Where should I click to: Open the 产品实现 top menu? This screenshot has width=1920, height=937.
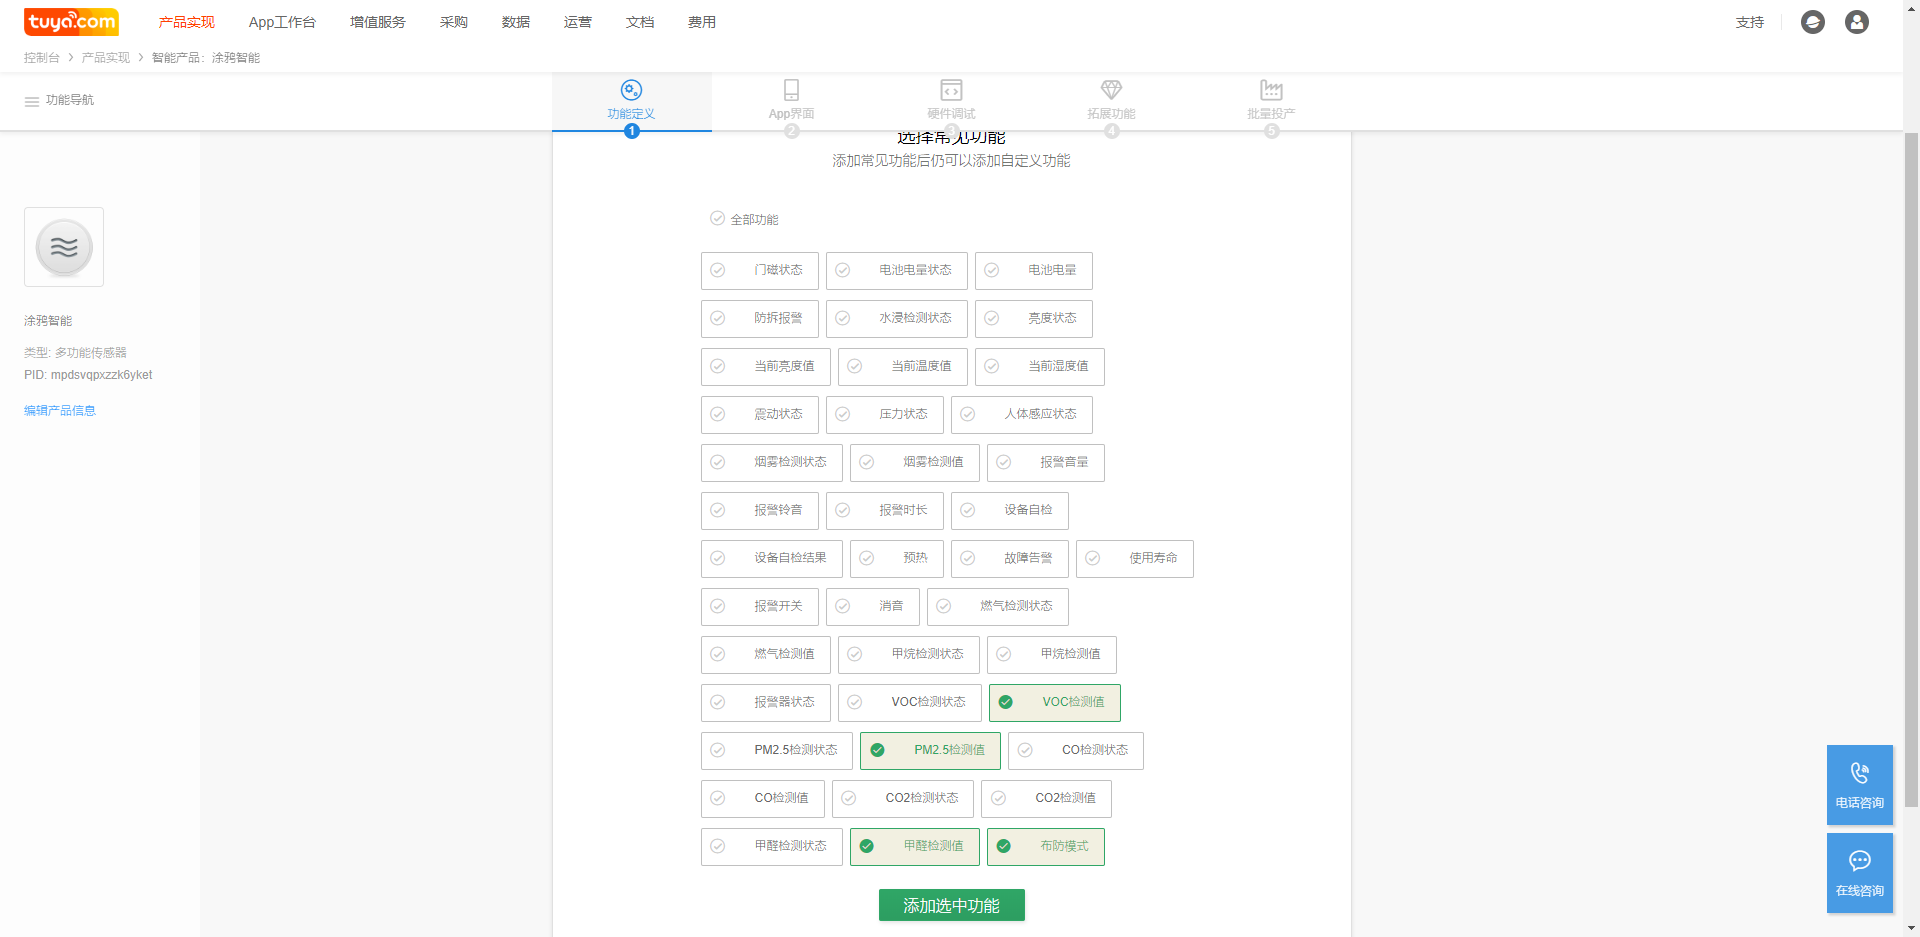[187, 22]
